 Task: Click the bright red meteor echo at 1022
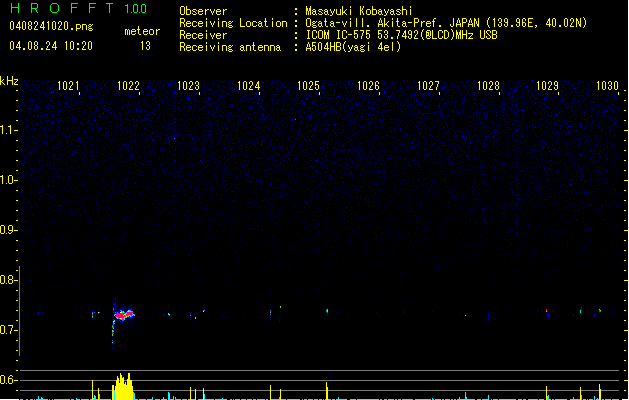click(124, 314)
